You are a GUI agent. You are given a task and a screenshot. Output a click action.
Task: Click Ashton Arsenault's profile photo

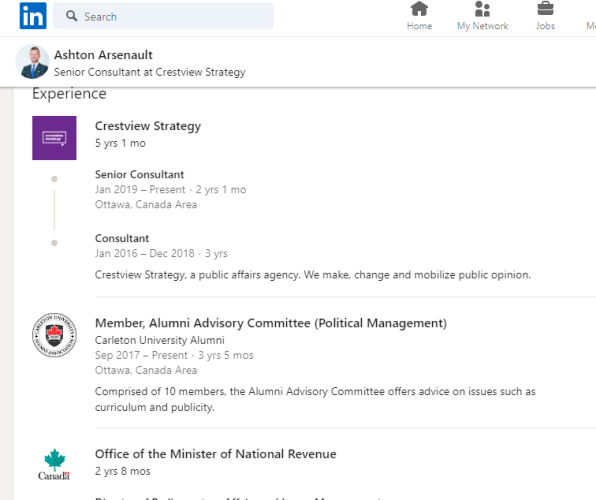coord(32,62)
